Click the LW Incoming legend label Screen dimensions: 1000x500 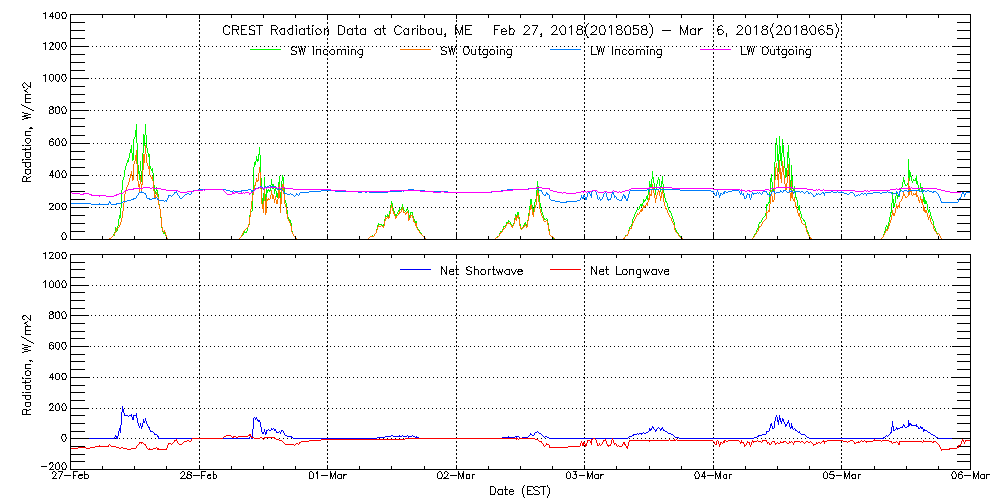tap(626, 52)
